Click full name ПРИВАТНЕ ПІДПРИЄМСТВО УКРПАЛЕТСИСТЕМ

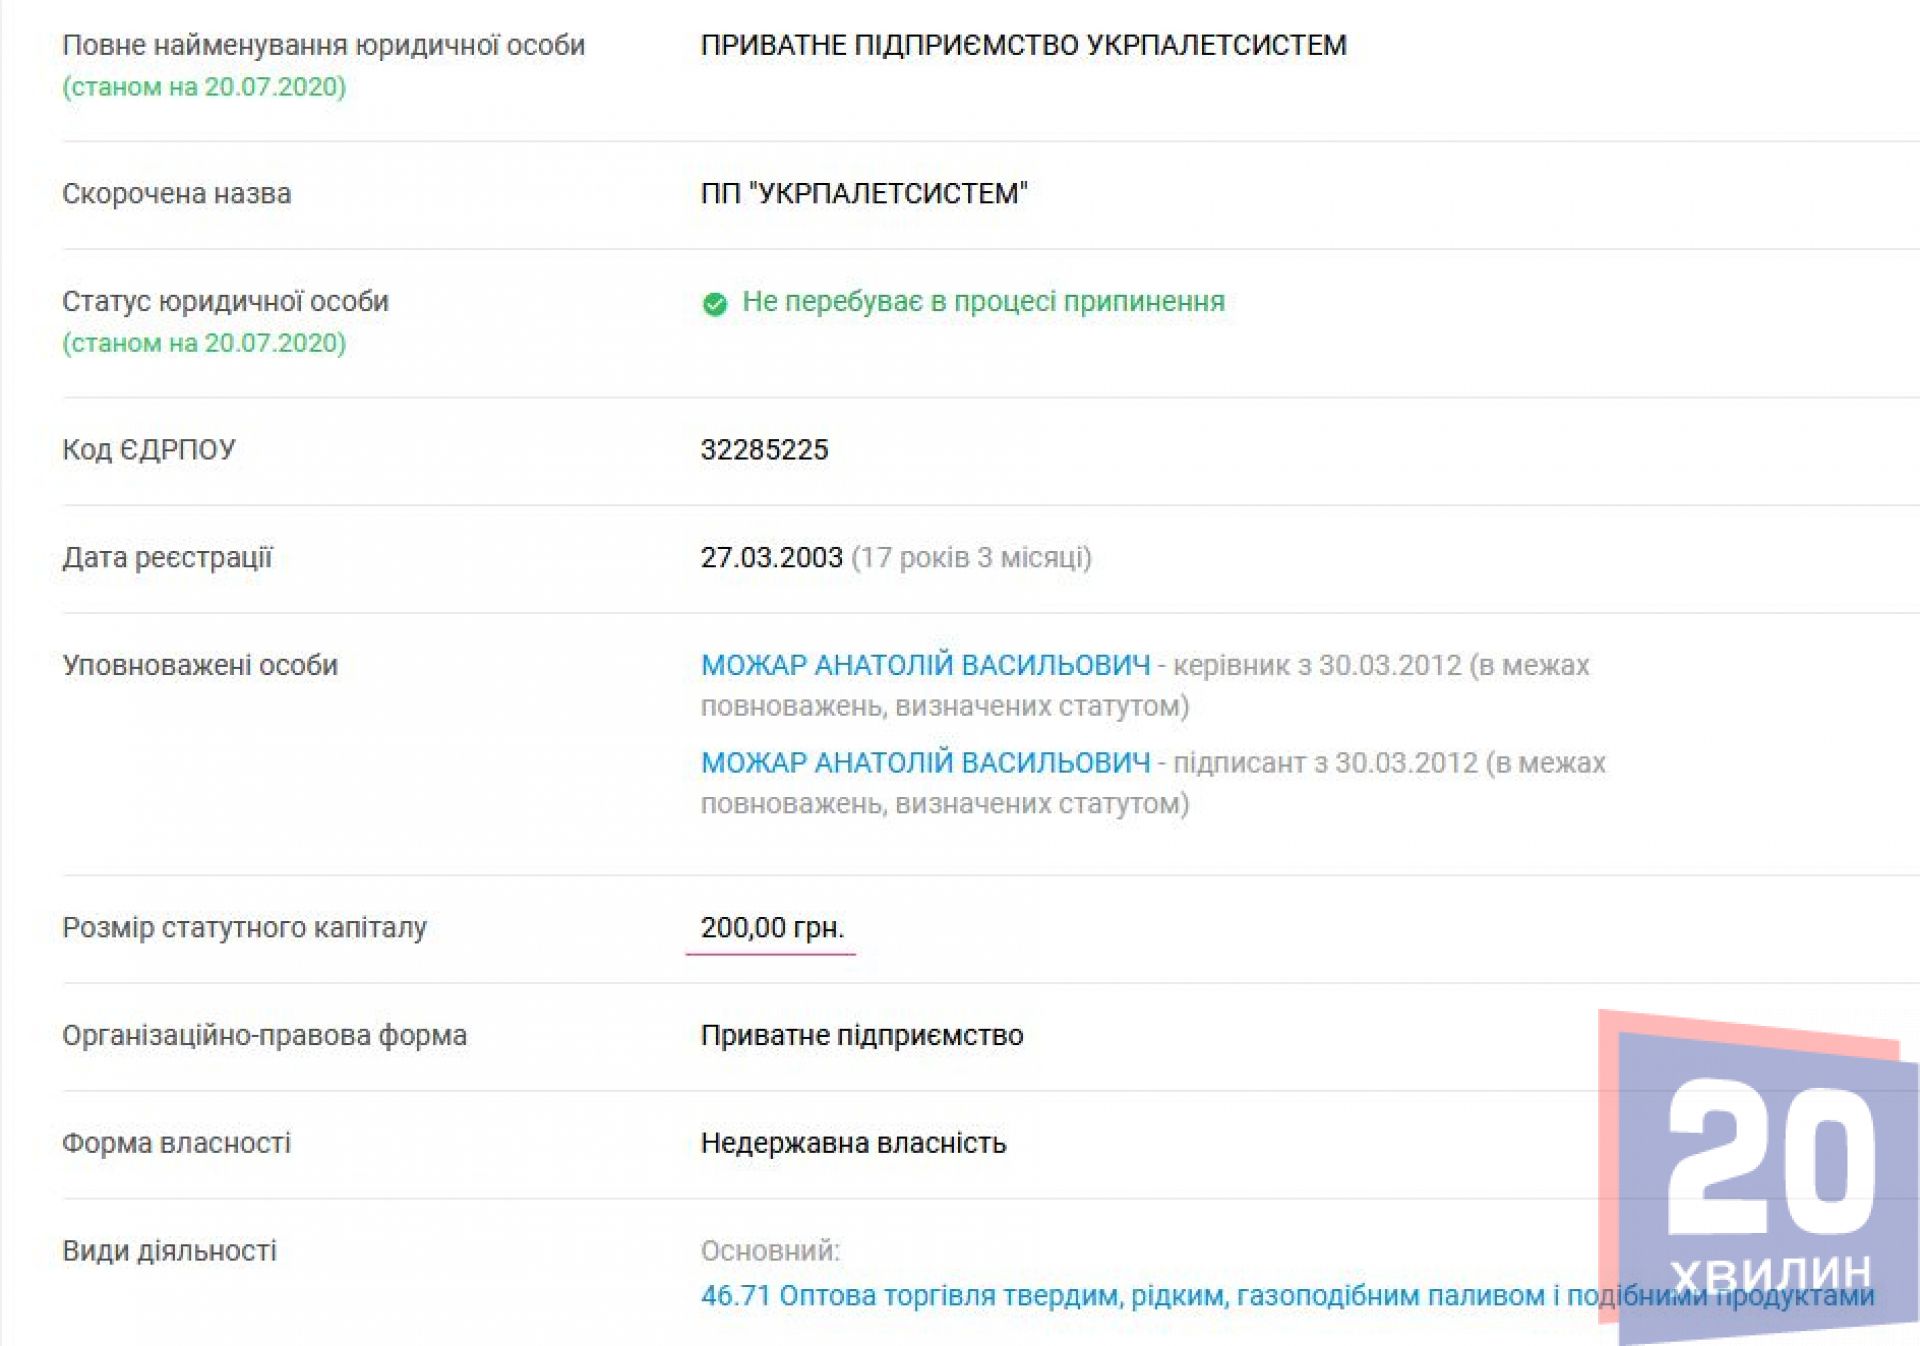[1023, 46]
